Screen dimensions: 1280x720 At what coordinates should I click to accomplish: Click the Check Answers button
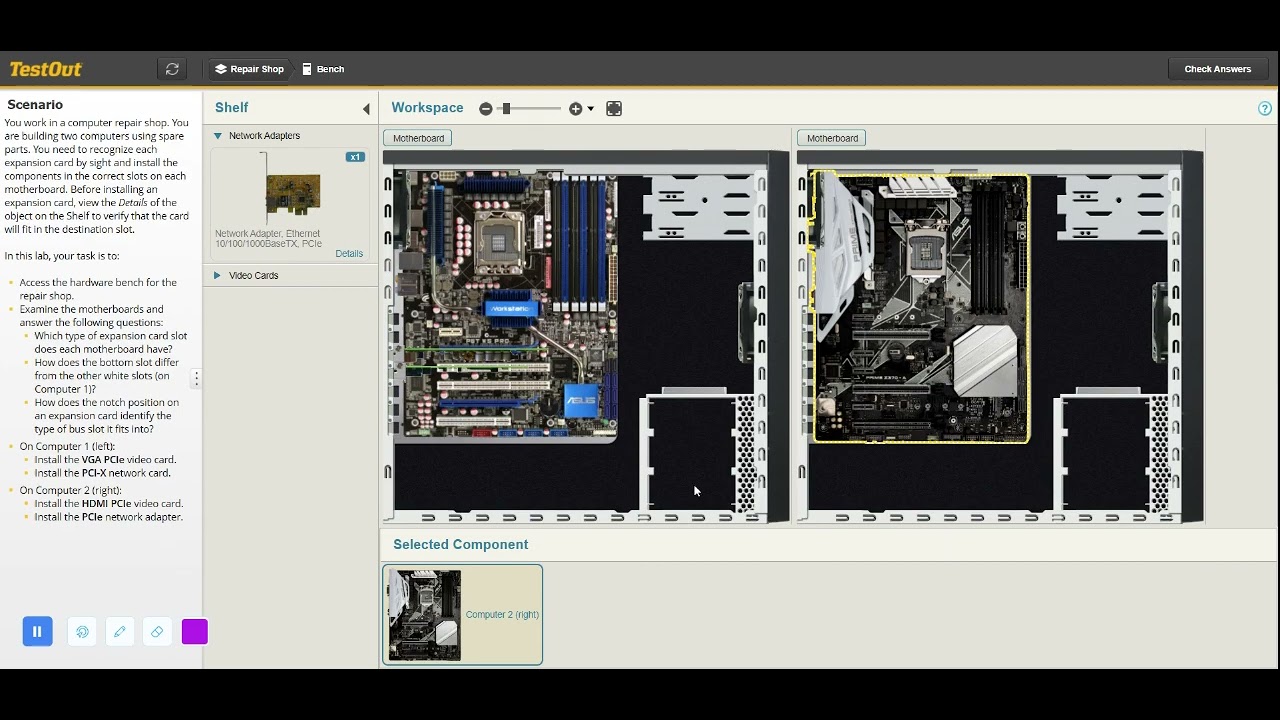[x=1217, y=69]
